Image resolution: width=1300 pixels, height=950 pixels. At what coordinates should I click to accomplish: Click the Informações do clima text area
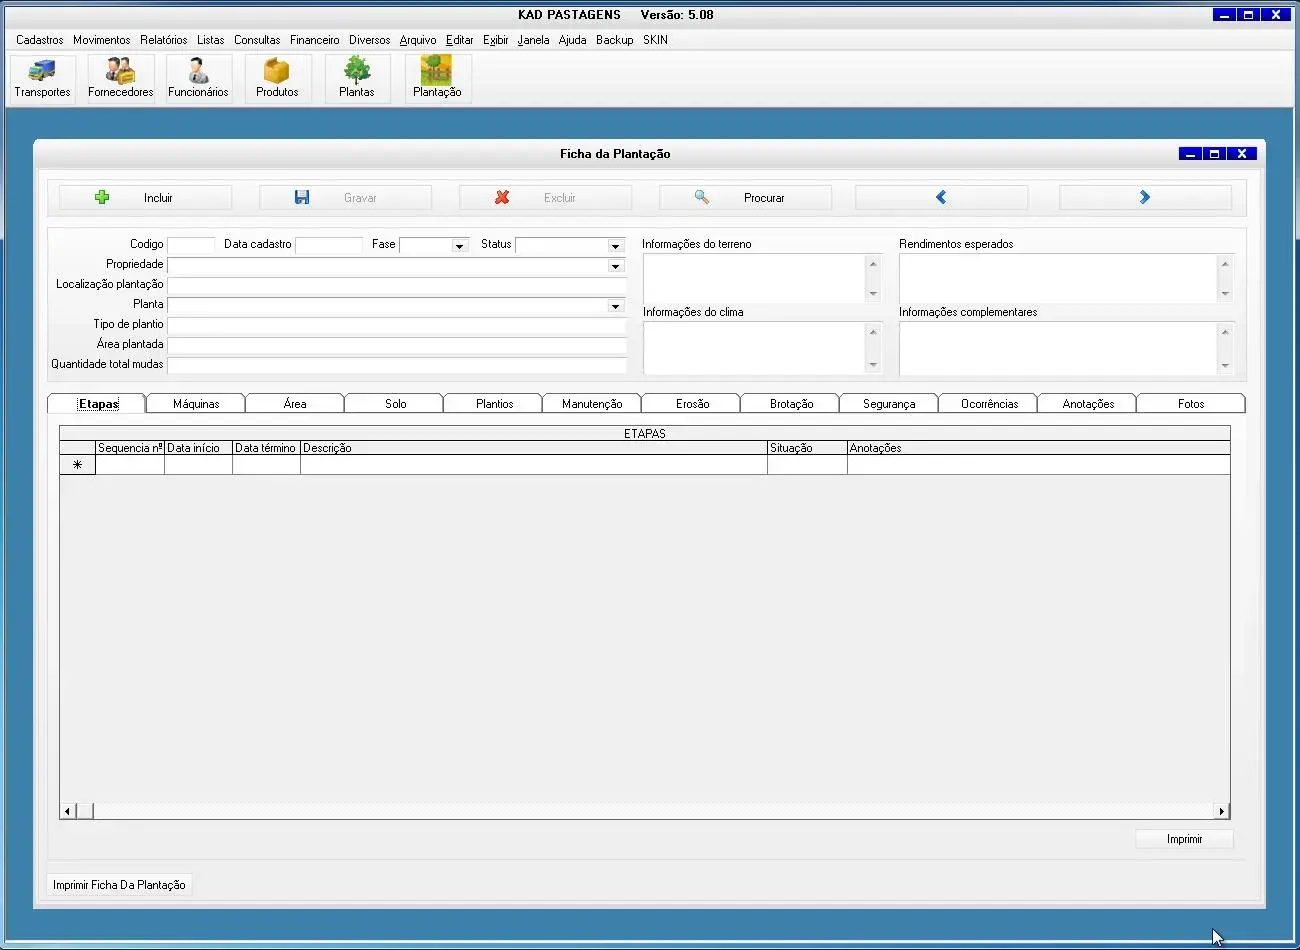tap(755, 347)
